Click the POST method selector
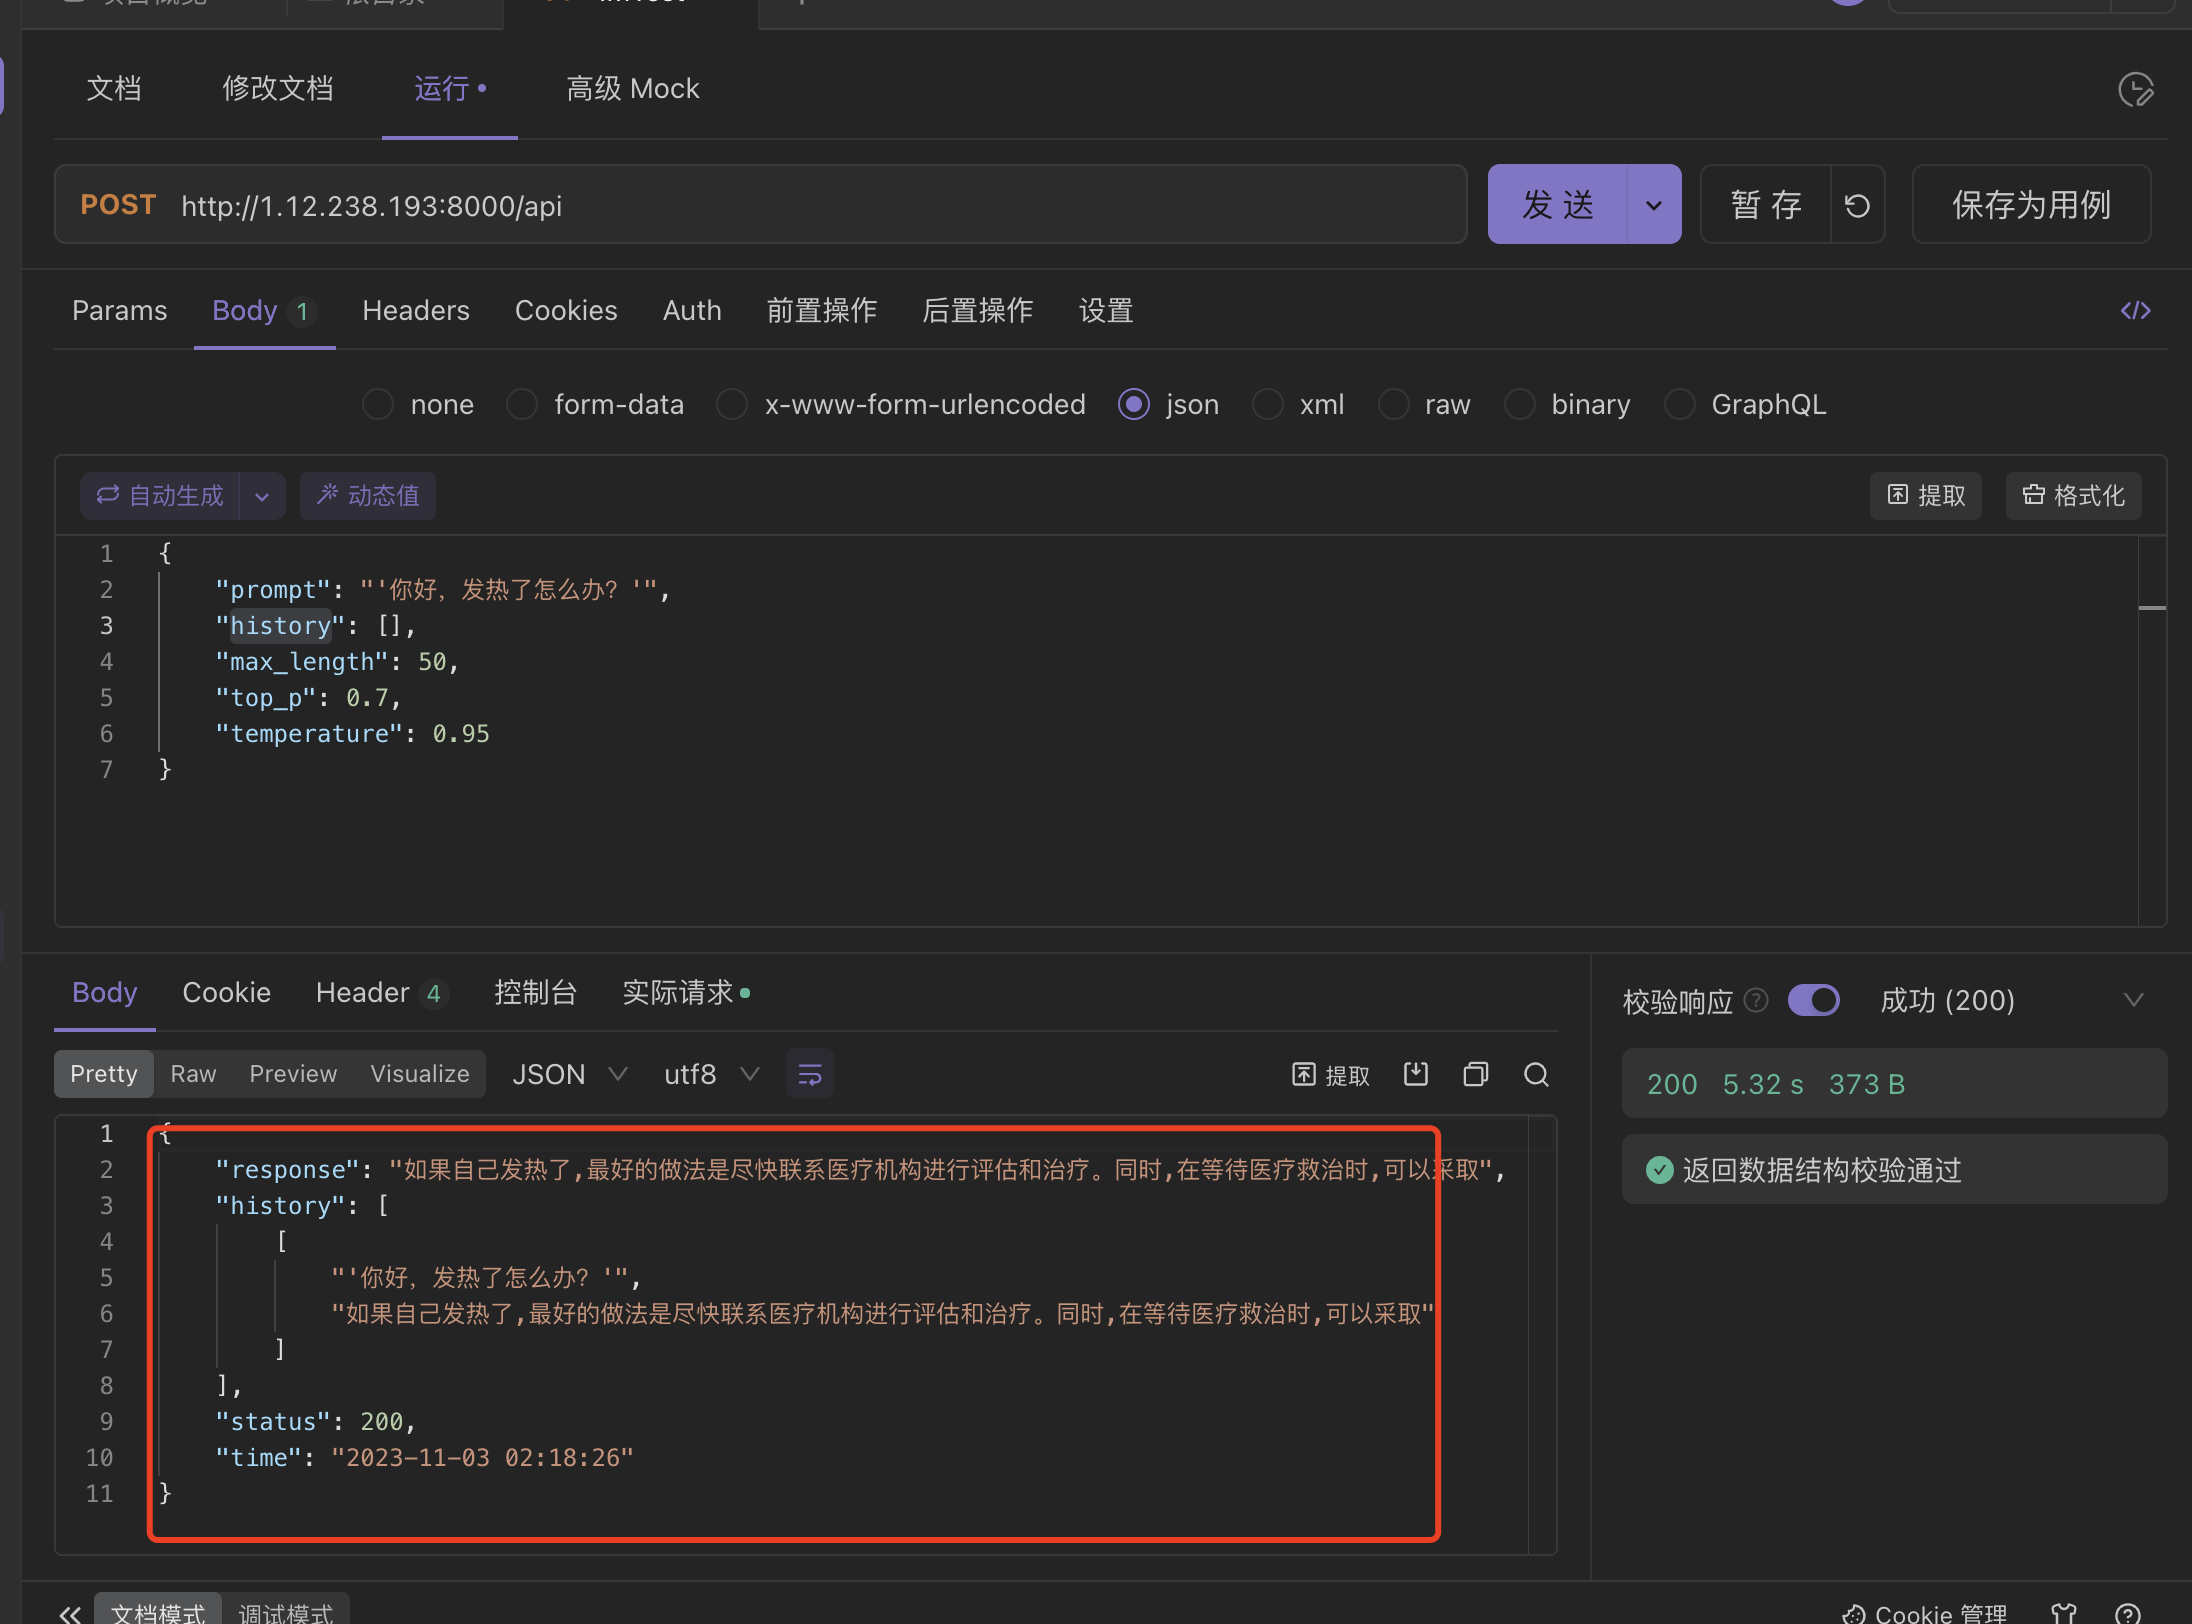2192x1624 pixels. coord(118,205)
